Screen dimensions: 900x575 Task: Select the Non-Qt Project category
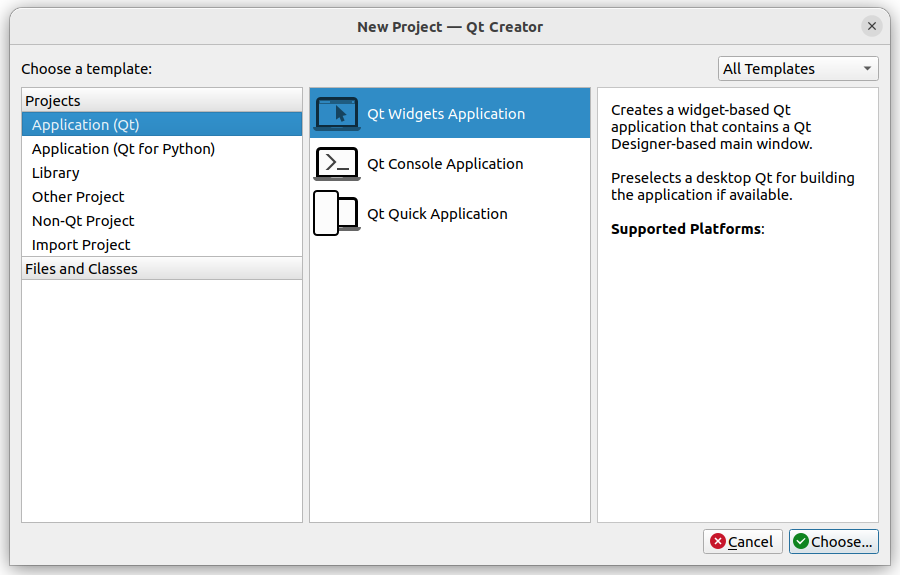(x=162, y=221)
